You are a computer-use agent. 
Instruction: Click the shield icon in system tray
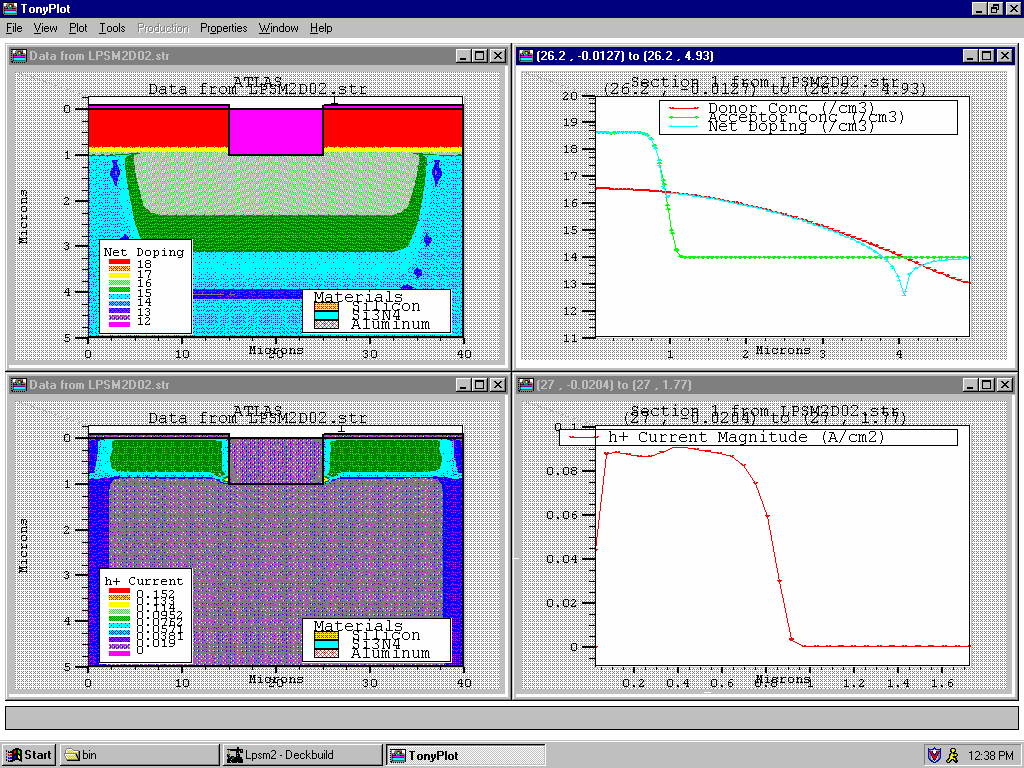coord(935,756)
